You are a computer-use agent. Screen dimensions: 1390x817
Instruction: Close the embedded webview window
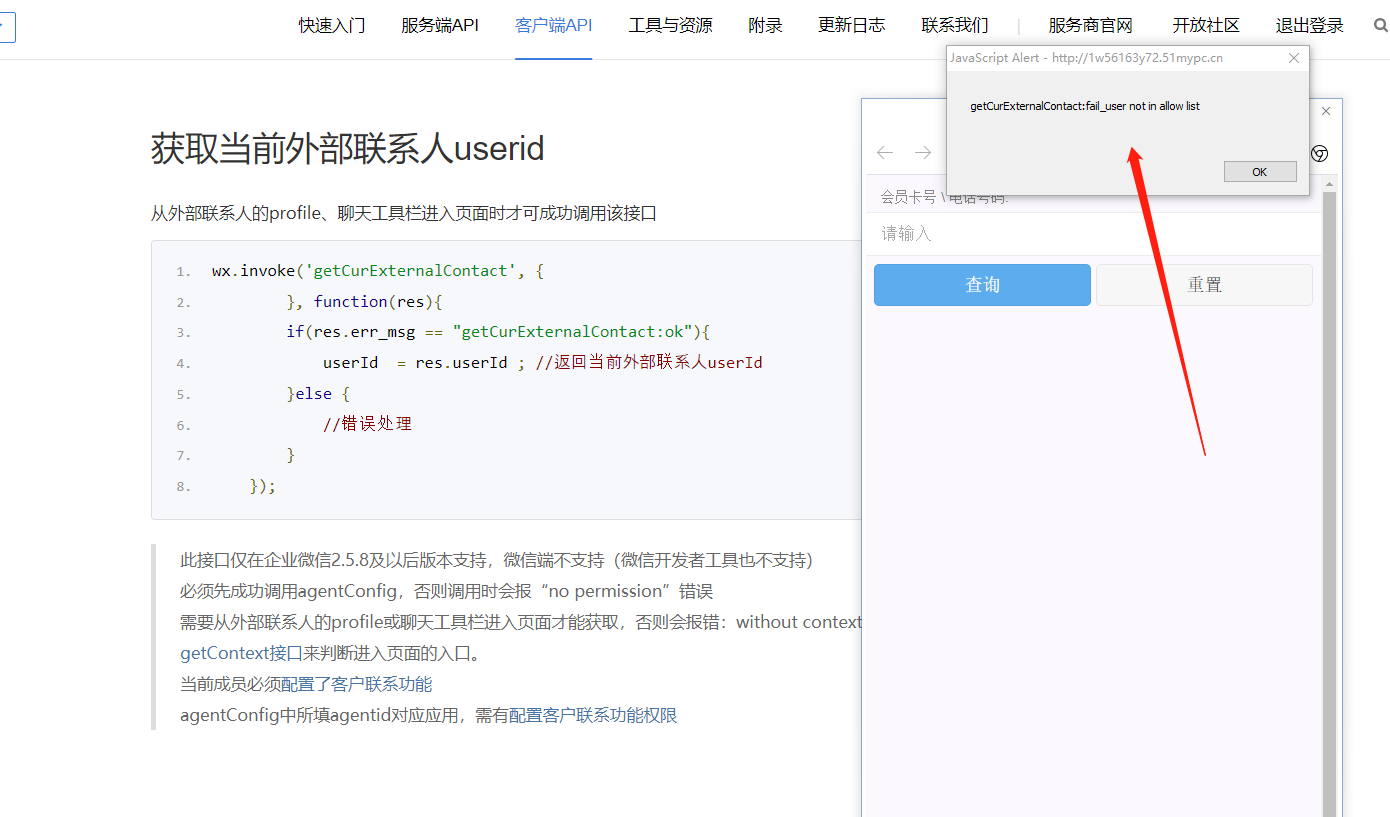pos(1326,111)
